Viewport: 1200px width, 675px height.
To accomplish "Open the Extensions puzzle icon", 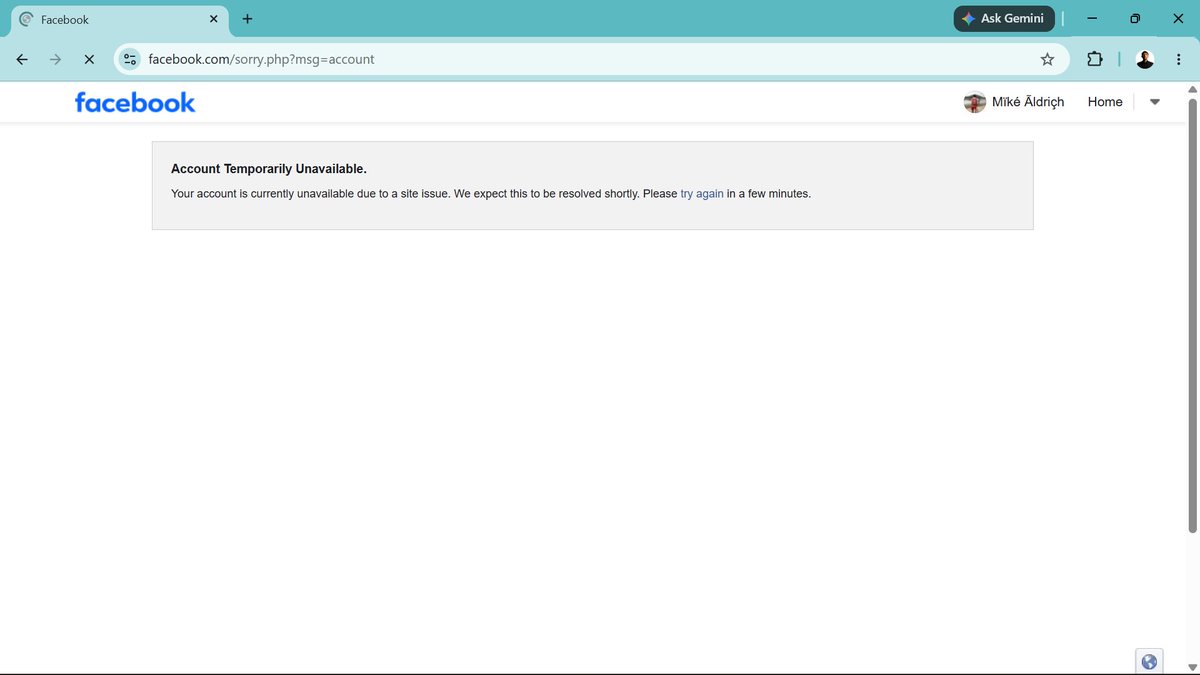I will [1095, 59].
